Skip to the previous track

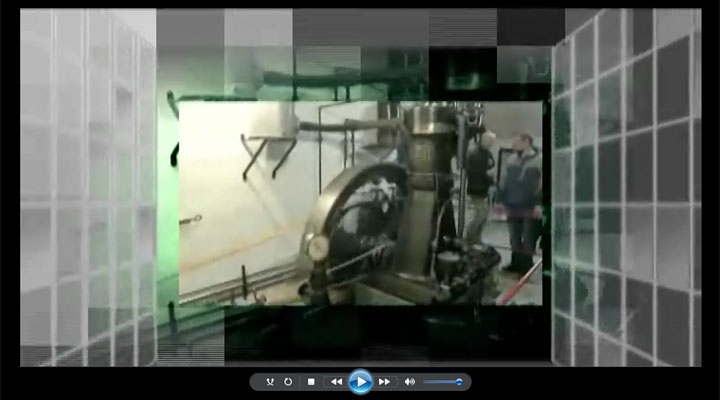tap(336, 382)
